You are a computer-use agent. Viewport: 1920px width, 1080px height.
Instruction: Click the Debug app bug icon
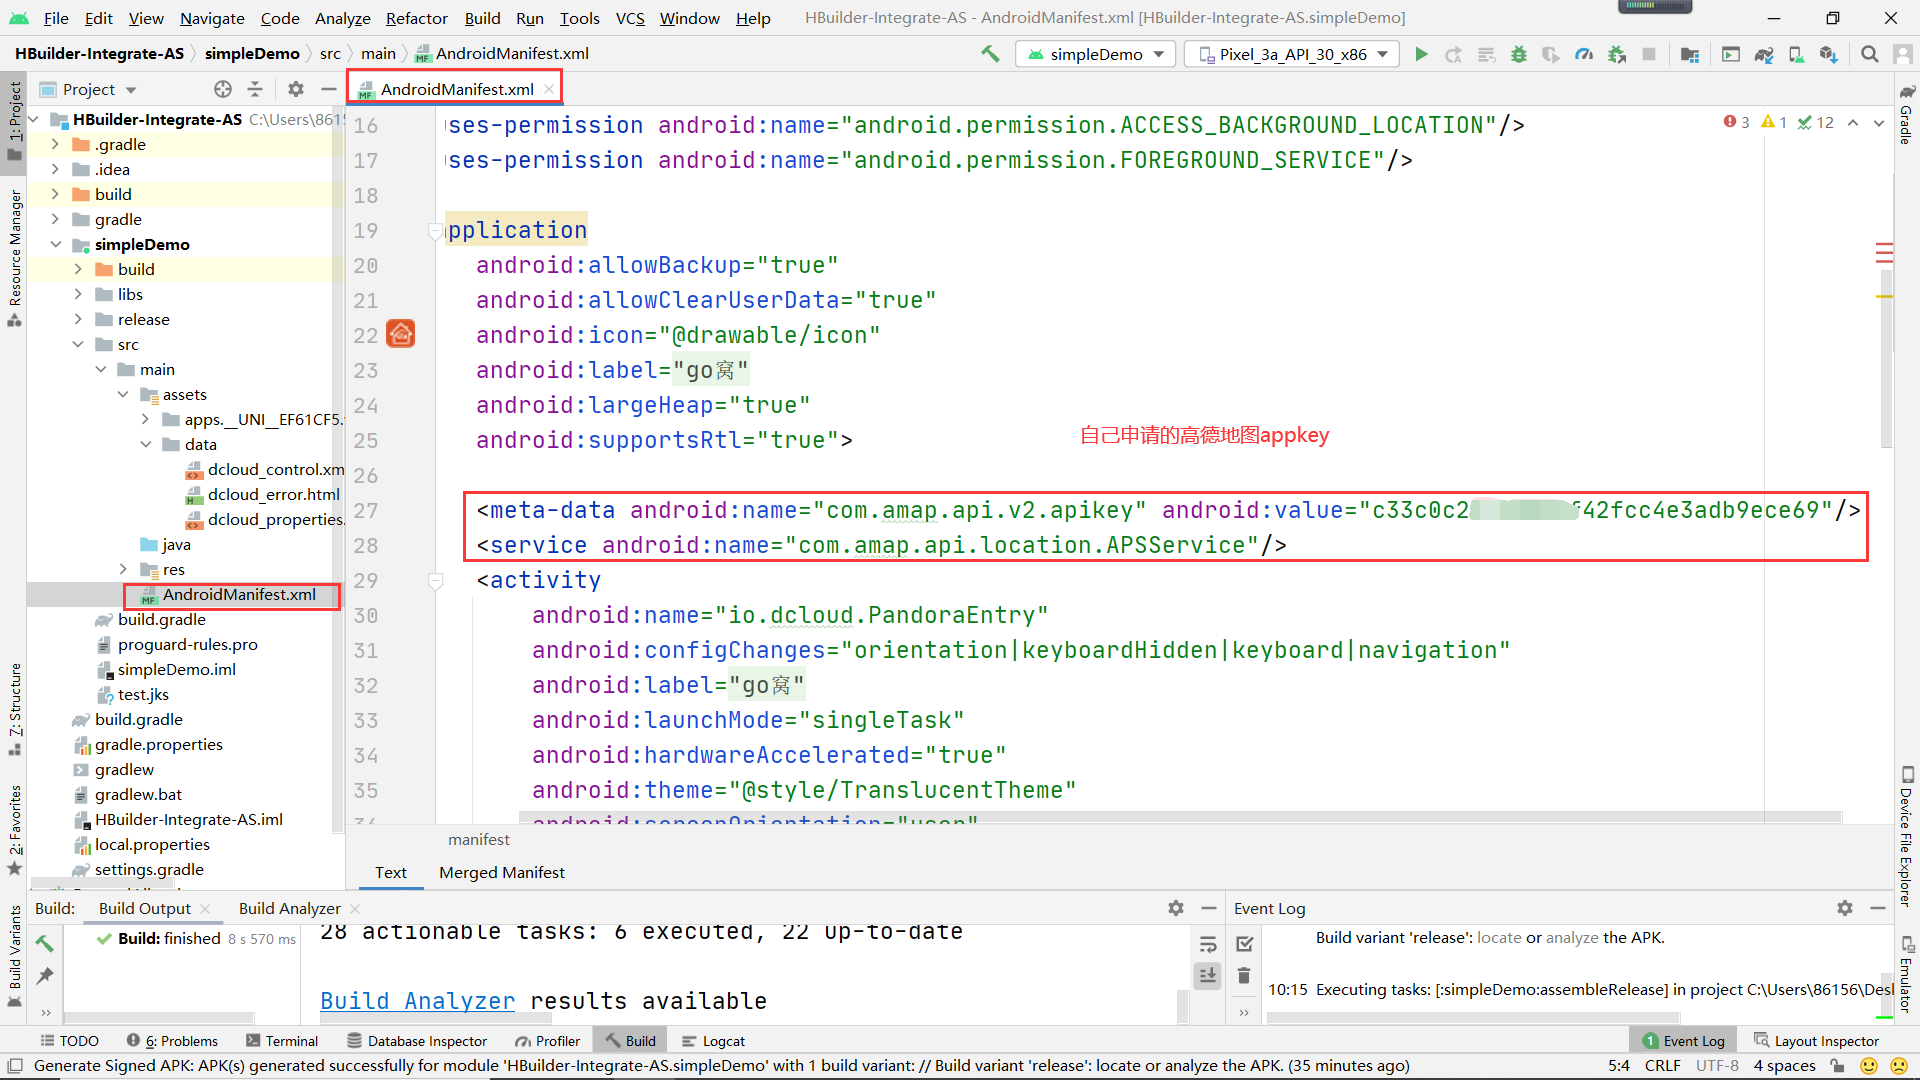[1519, 54]
